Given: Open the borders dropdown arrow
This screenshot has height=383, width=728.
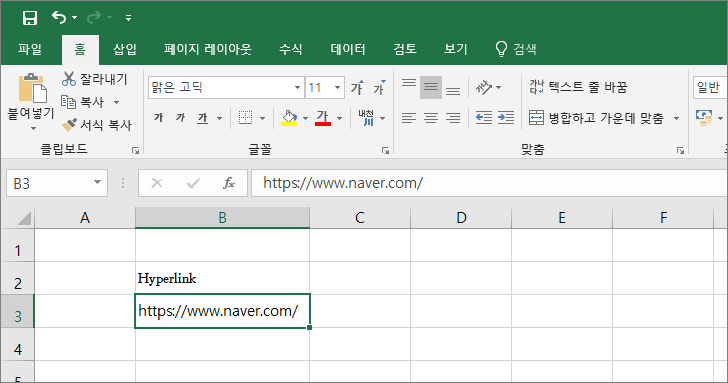Looking at the screenshot, I should pyautogui.click(x=262, y=118).
